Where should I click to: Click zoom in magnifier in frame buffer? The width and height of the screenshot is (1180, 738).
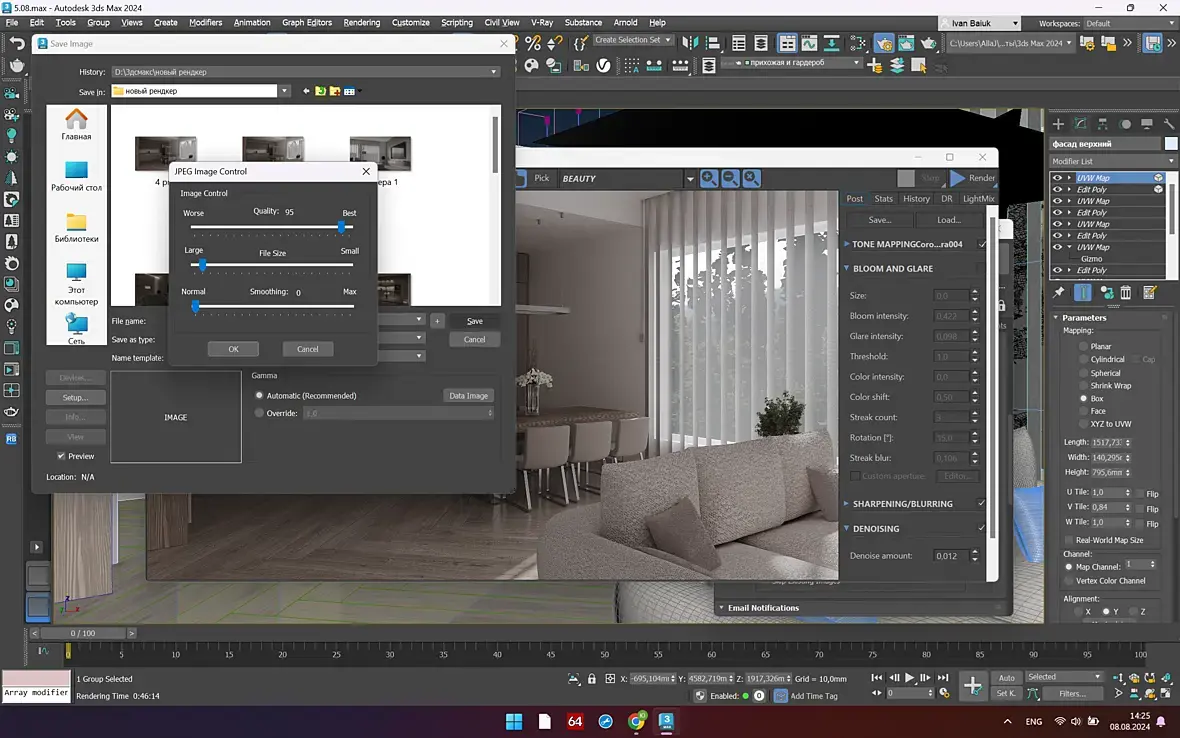[709, 178]
